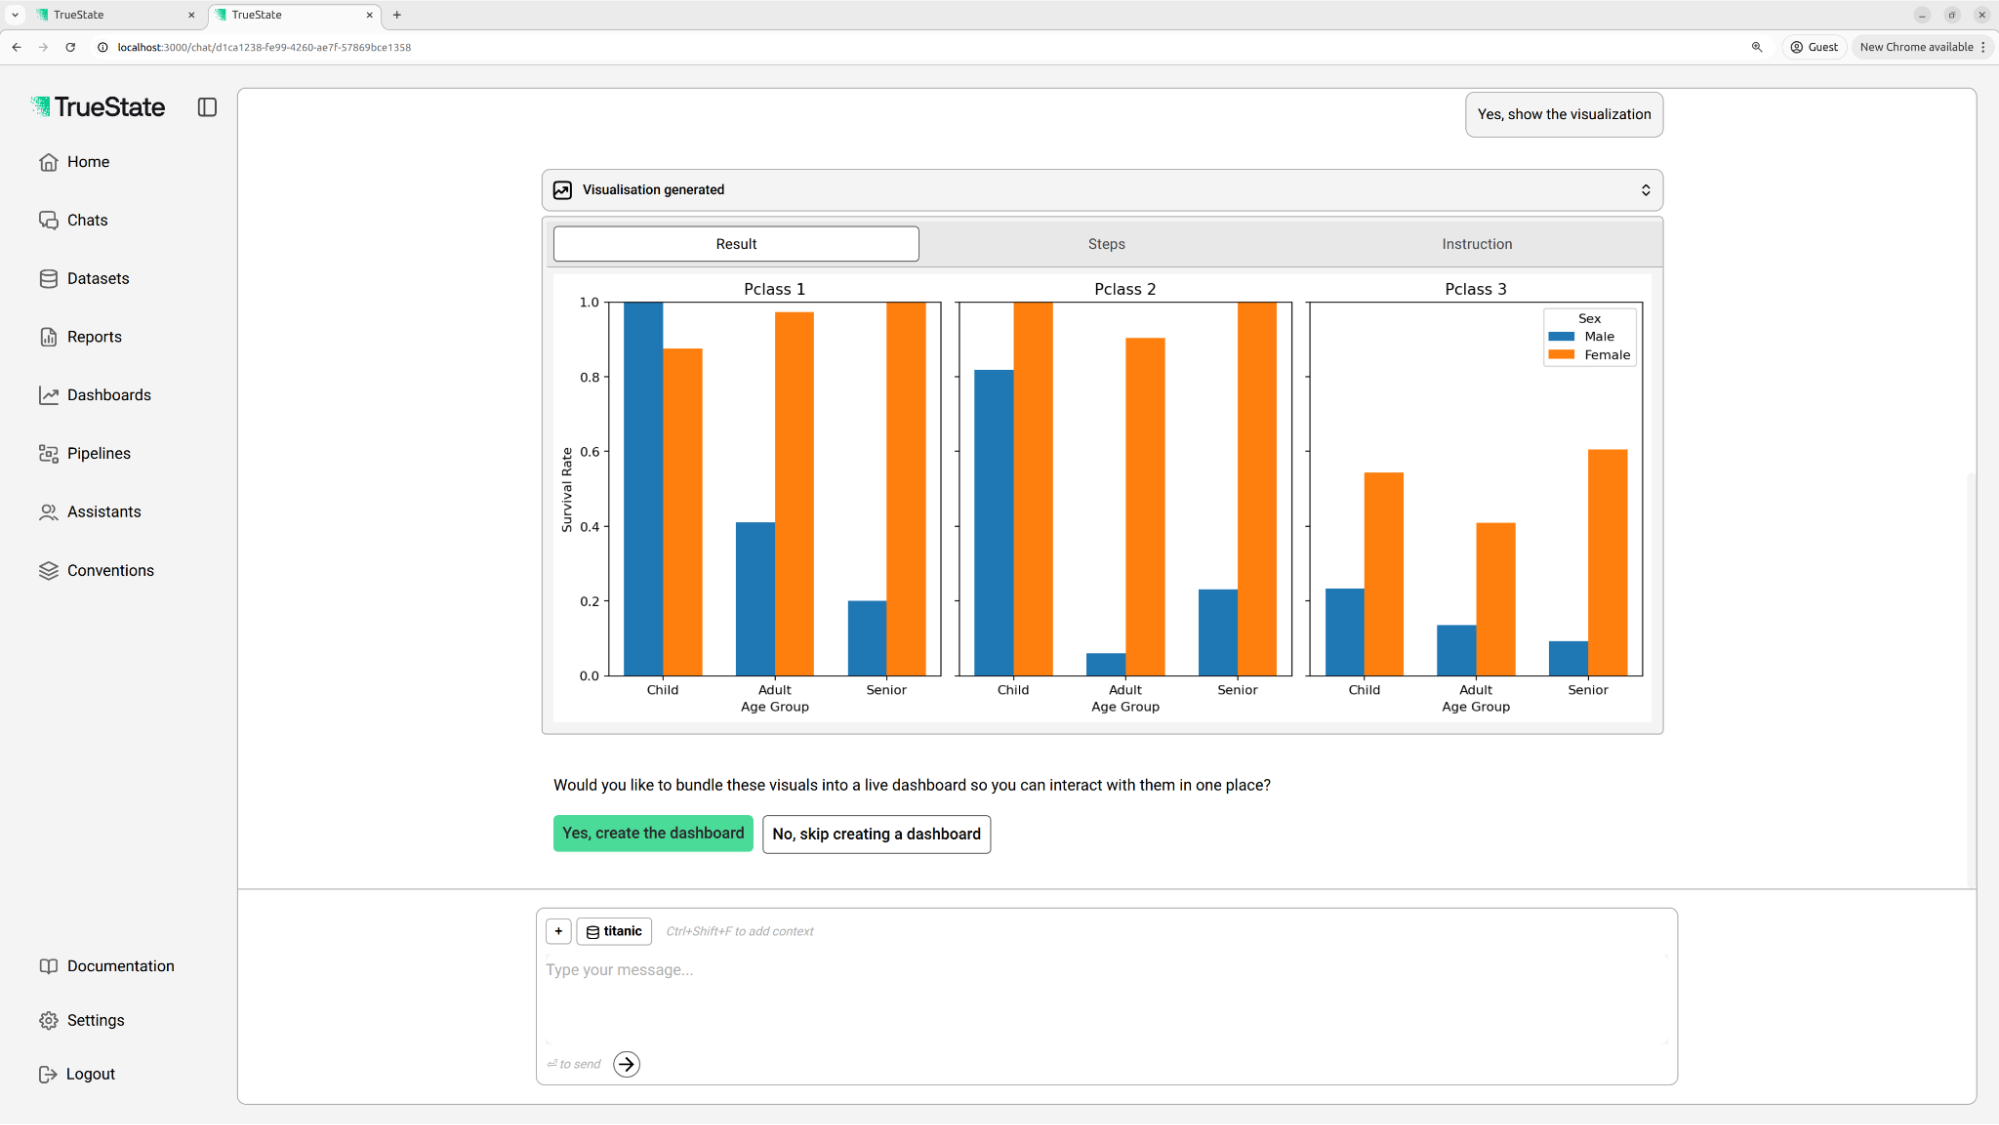Switch to the Steps tab
Image resolution: width=1999 pixels, height=1125 pixels.
1106,244
